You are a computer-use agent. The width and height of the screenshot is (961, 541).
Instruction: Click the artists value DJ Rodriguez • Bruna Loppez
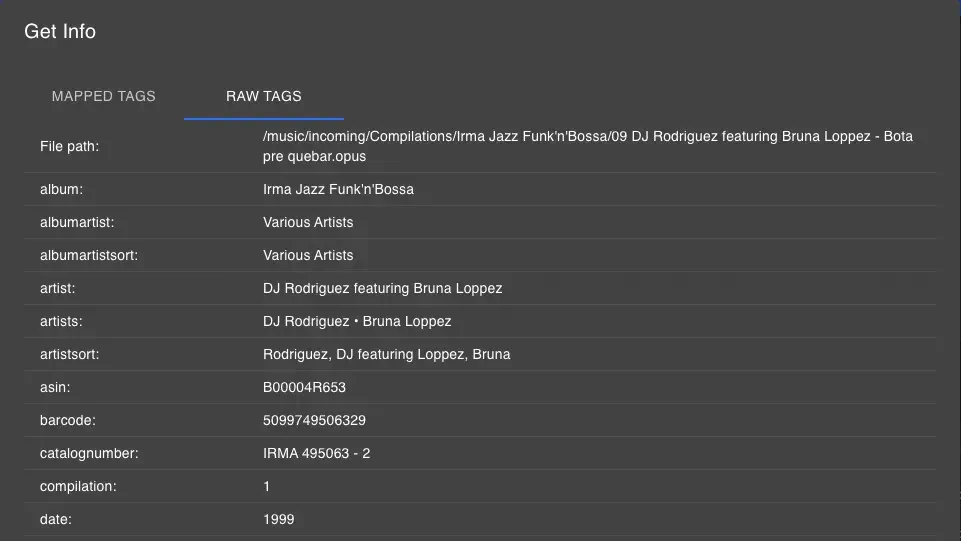point(357,321)
